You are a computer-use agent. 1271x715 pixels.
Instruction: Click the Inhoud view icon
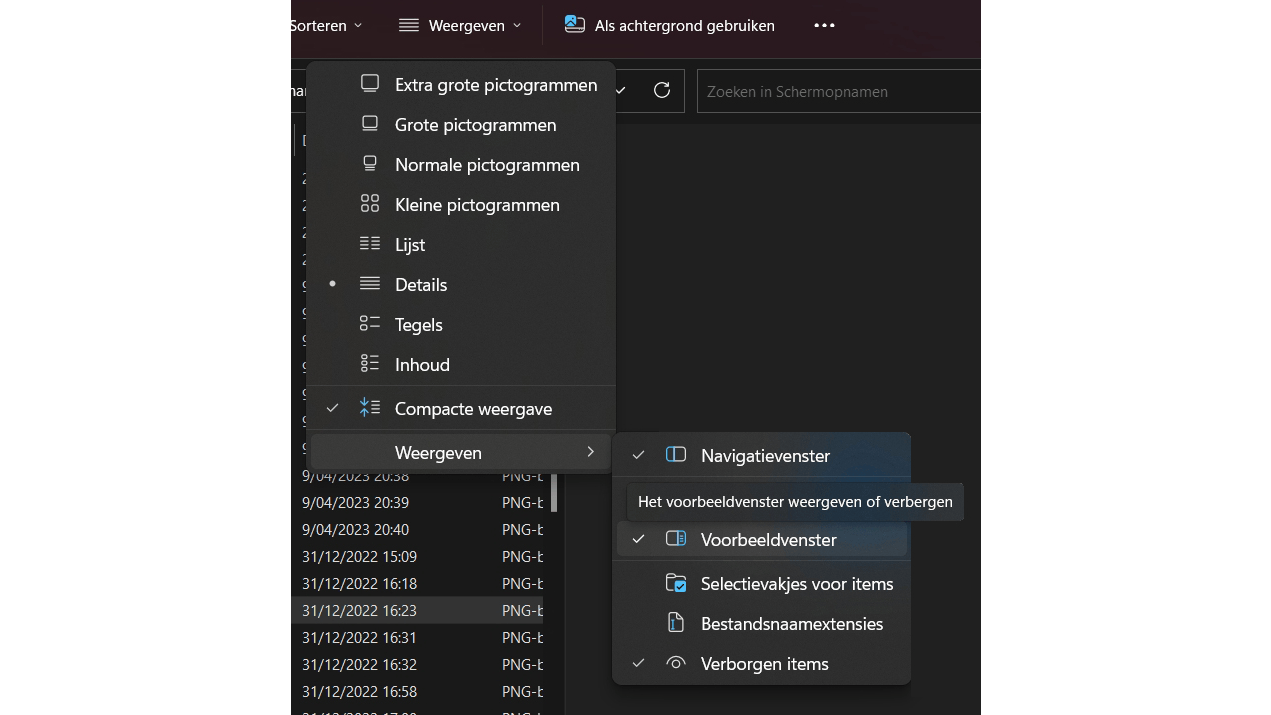tap(370, 364)
